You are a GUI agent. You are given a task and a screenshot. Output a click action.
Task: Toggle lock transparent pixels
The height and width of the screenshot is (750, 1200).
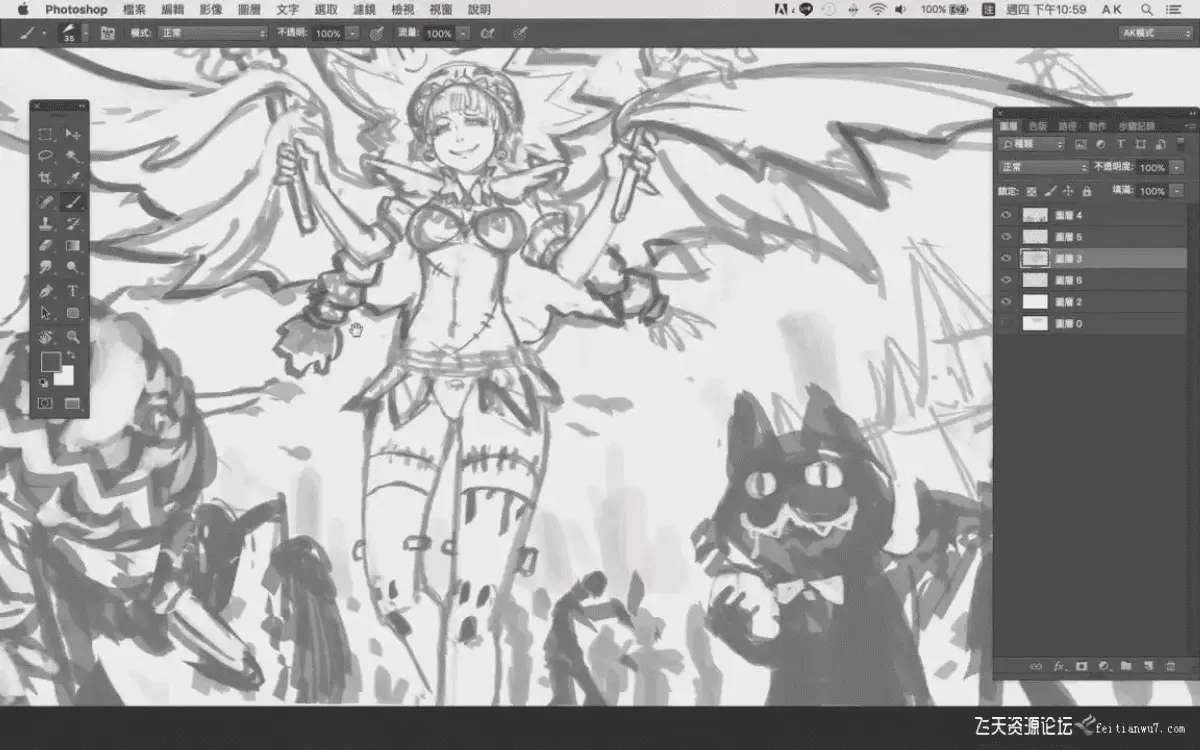[x=1033, y=191]
